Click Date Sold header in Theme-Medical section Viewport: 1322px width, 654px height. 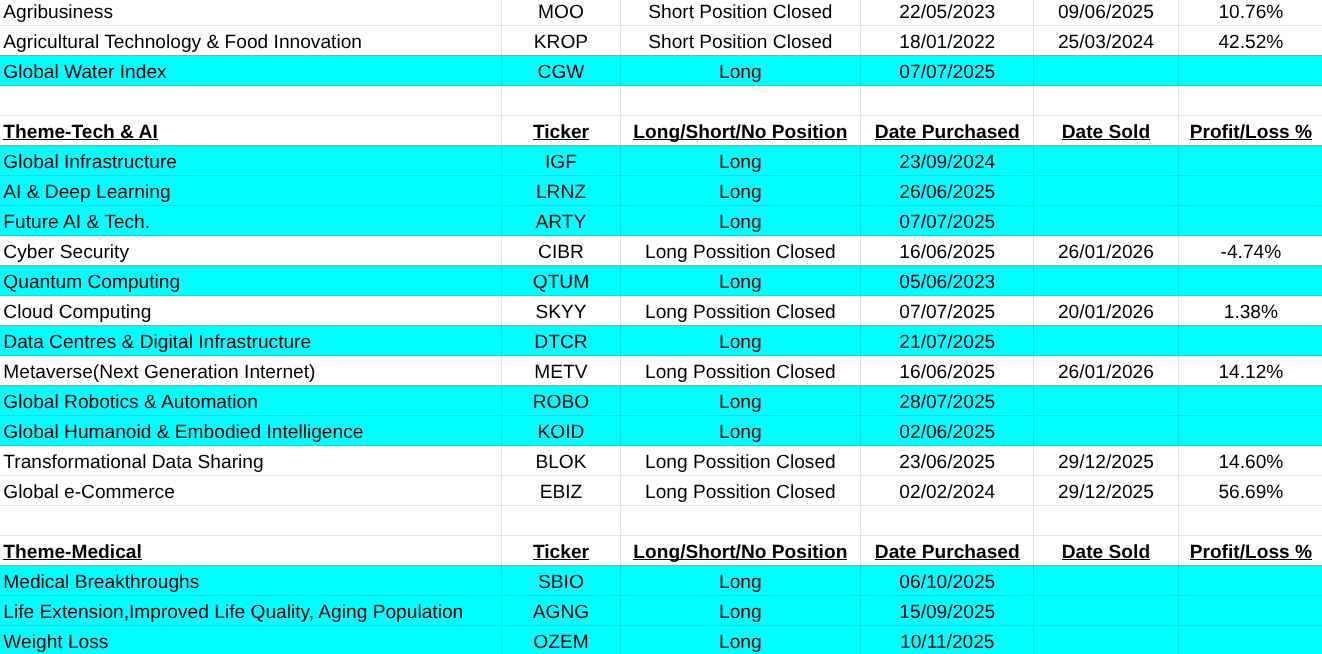click(x=1105, y=552)
